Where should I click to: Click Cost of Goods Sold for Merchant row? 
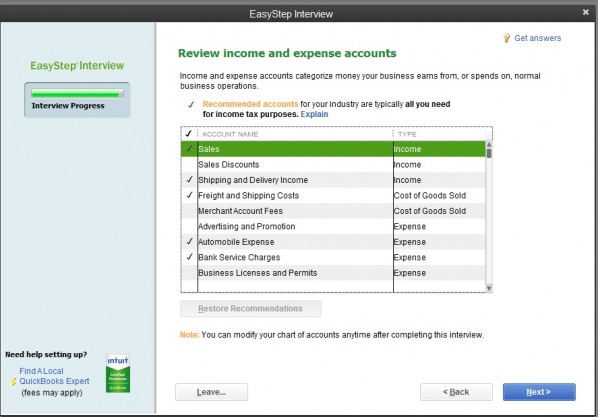click(x=430, y=211)
